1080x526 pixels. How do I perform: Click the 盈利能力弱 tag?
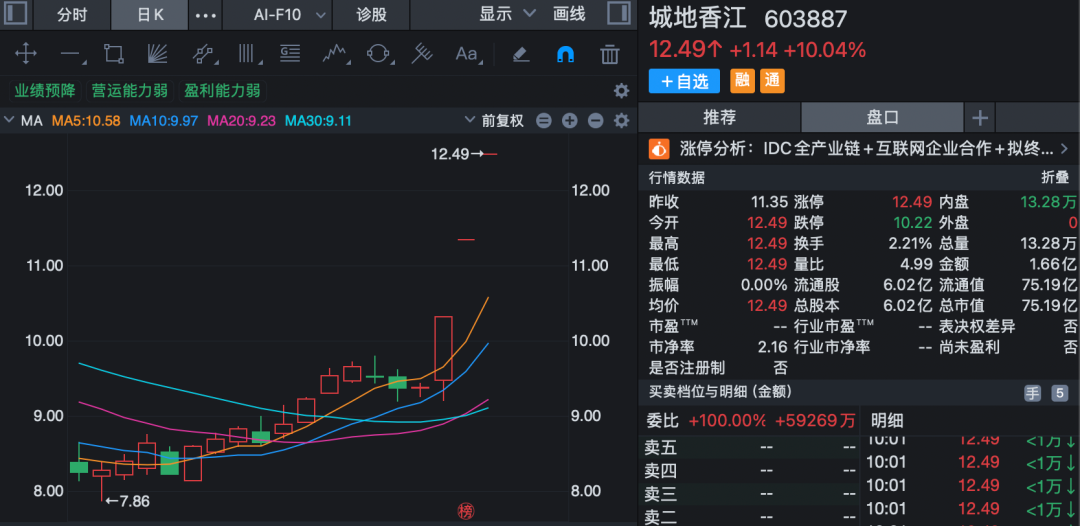tap(222, 91)
